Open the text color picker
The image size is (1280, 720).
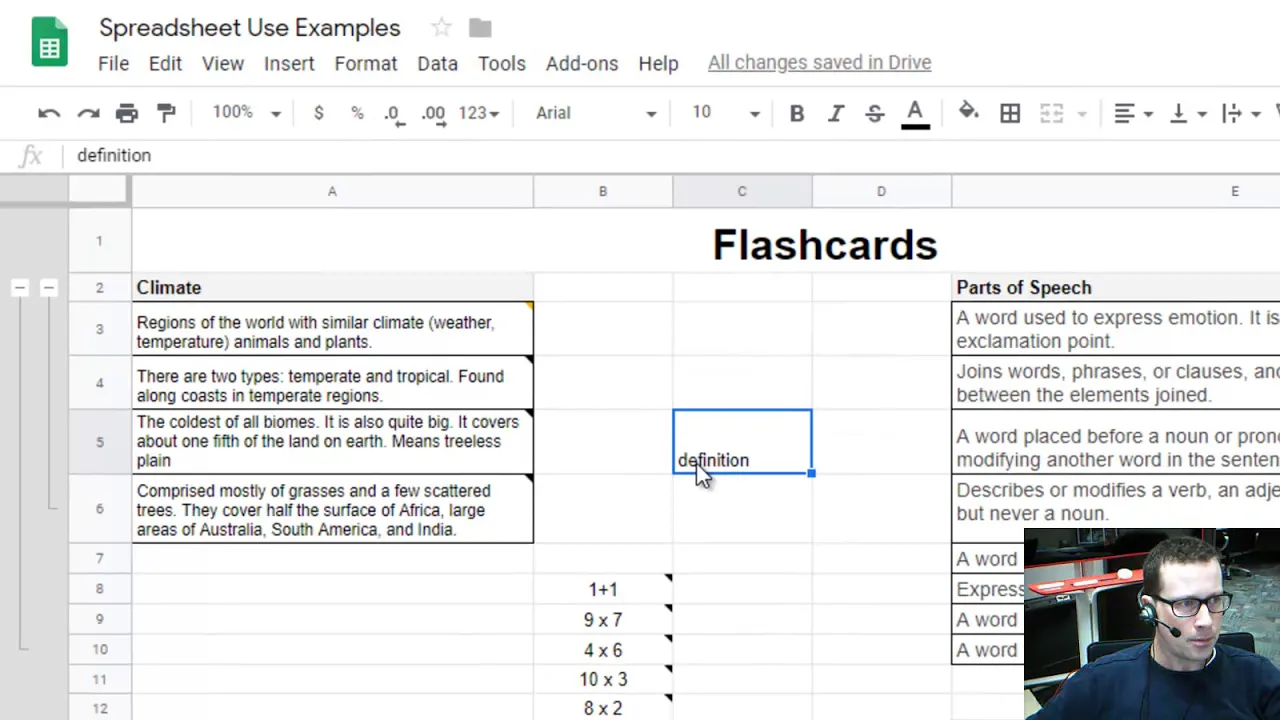coord(915,114)
